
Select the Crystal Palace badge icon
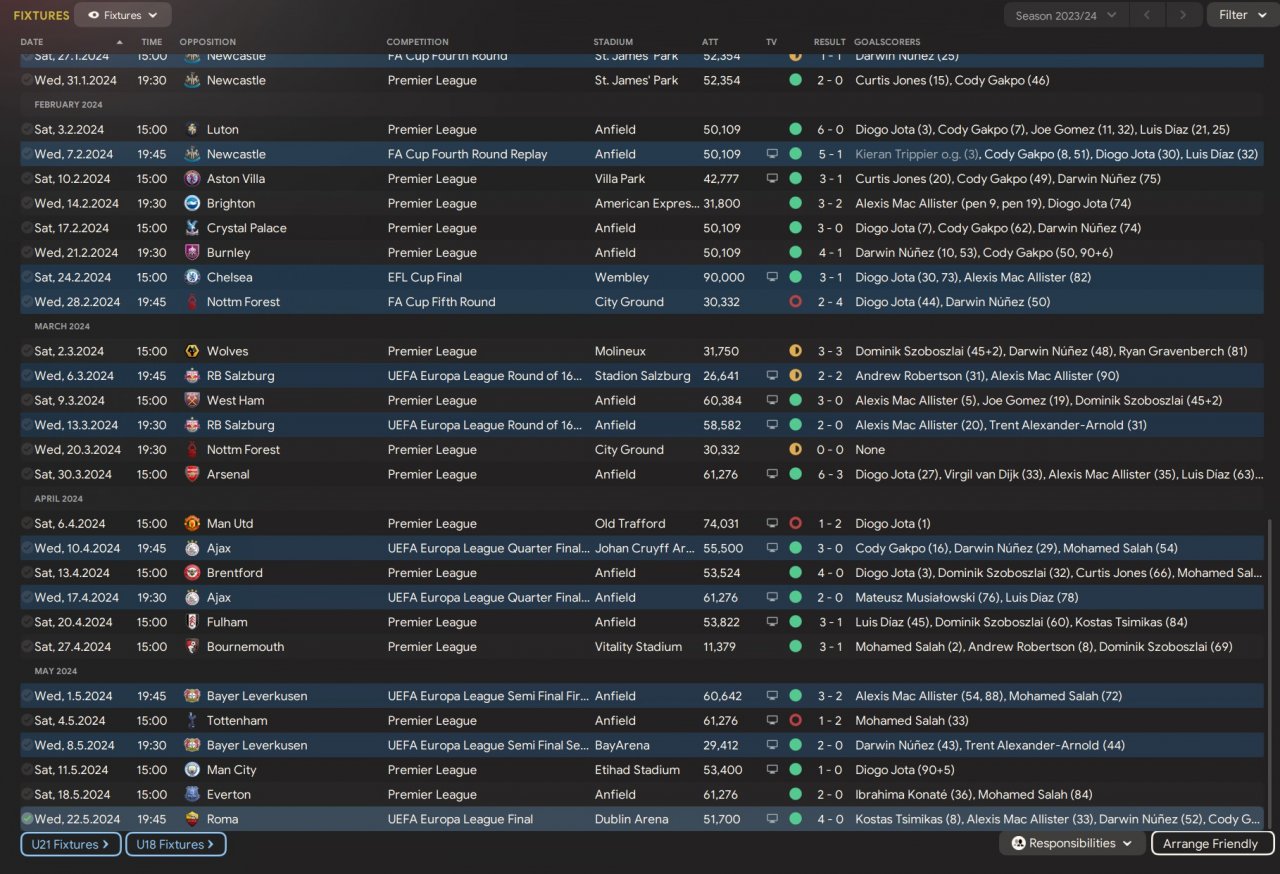pyautogui.click(x=192, y=228)
